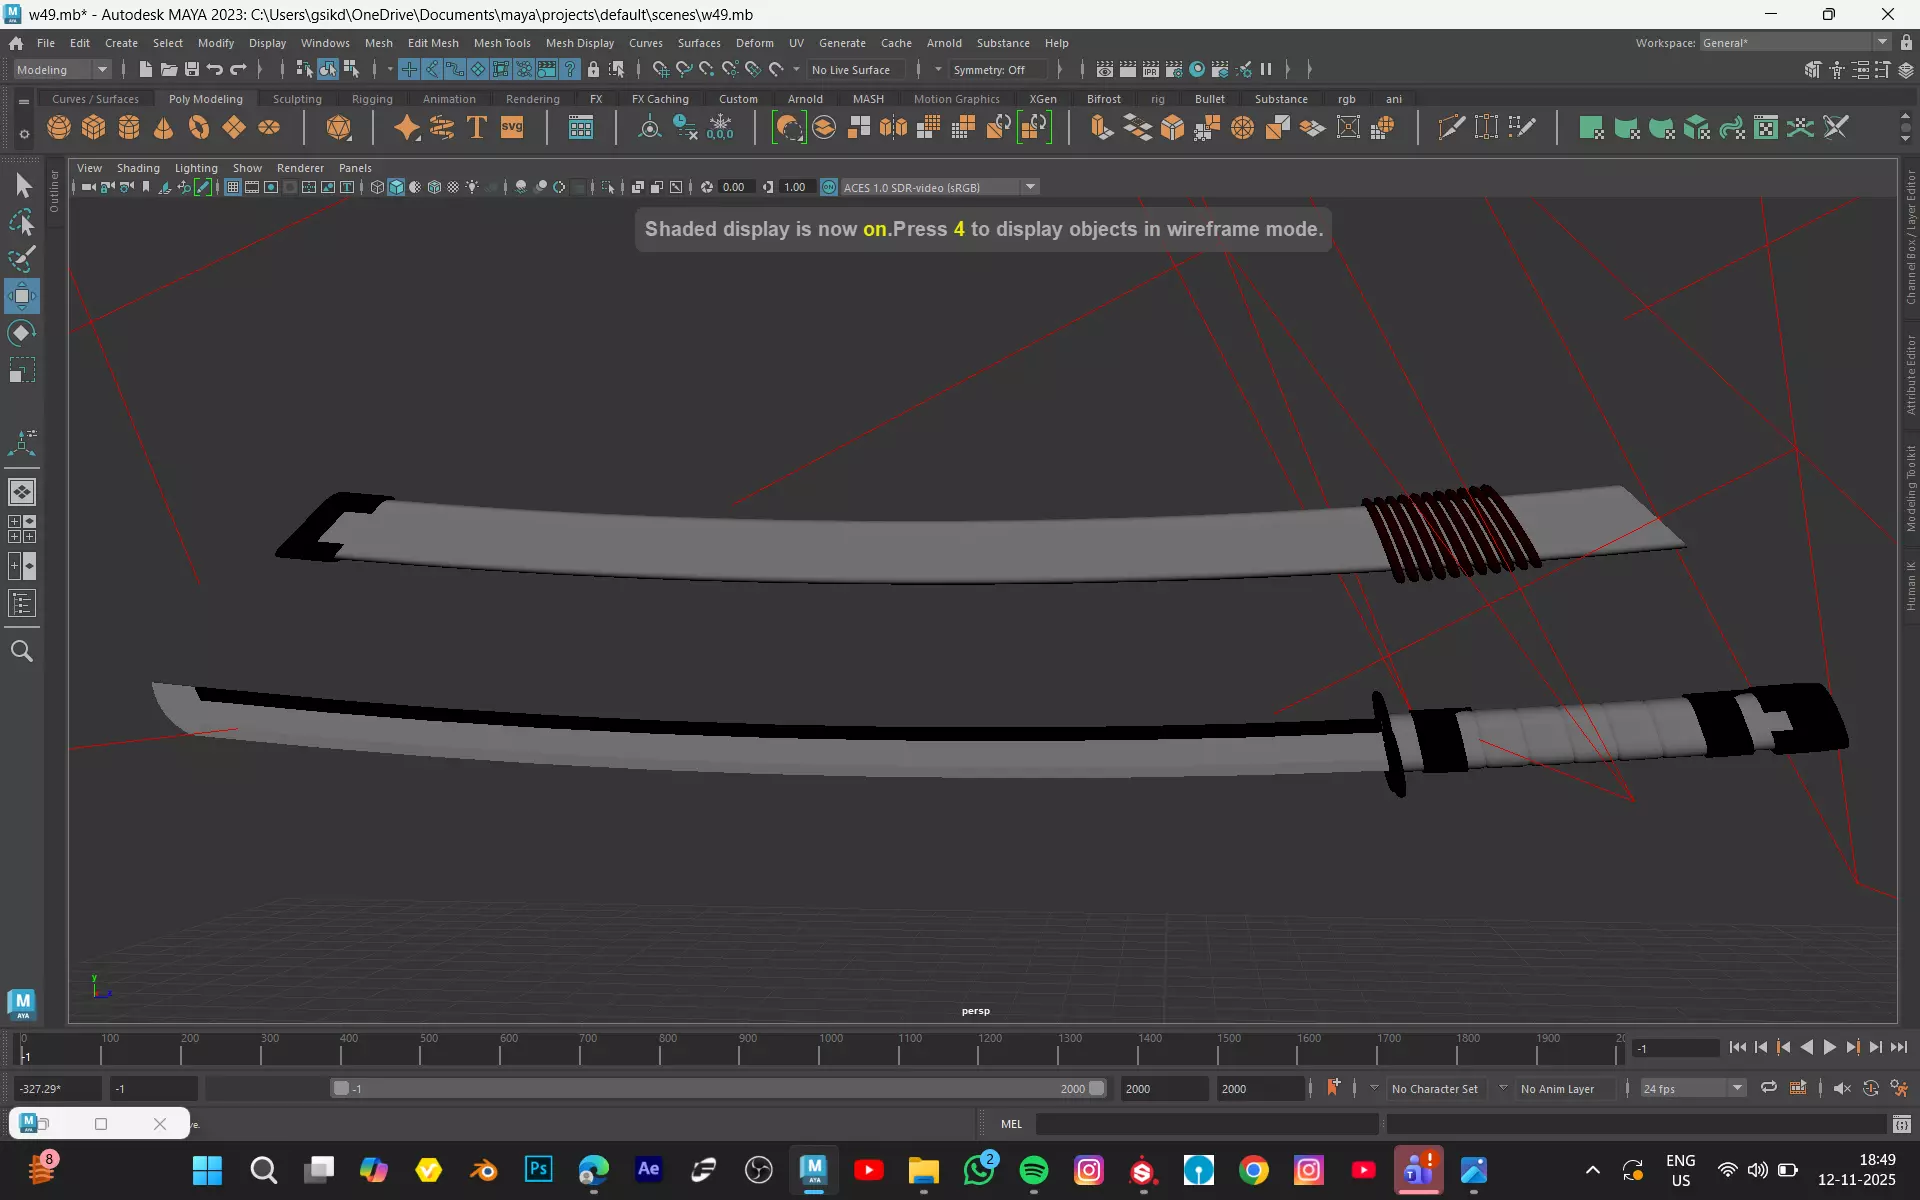
Task: Select the Rotate tool in Tool Box
Action: click(22, 333)
